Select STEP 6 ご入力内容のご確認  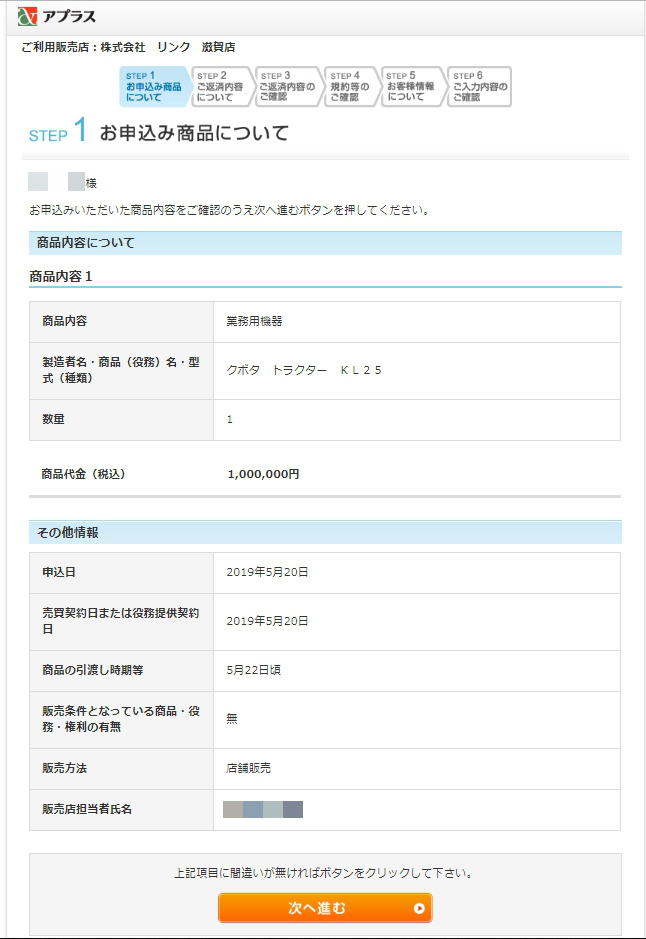[479, 87]
